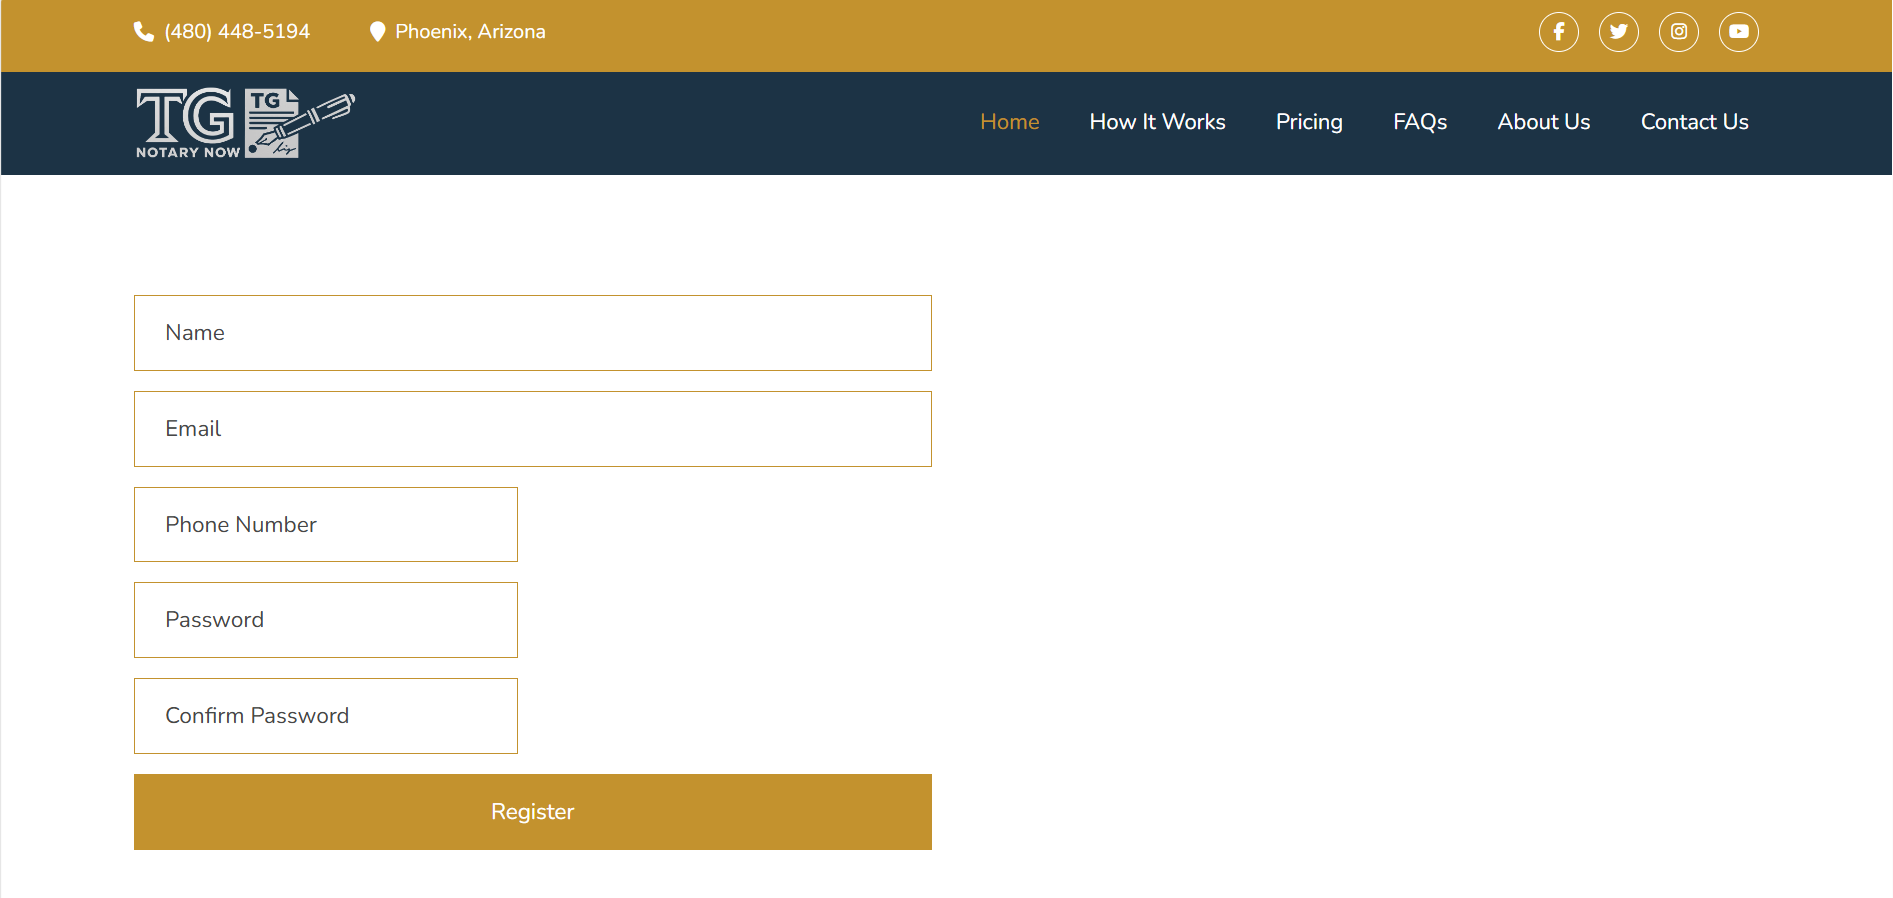The height and width of the screenshot is (898, 1893).
Task: Open the Facebook social media icon
Action: (x=1558, y=32)
